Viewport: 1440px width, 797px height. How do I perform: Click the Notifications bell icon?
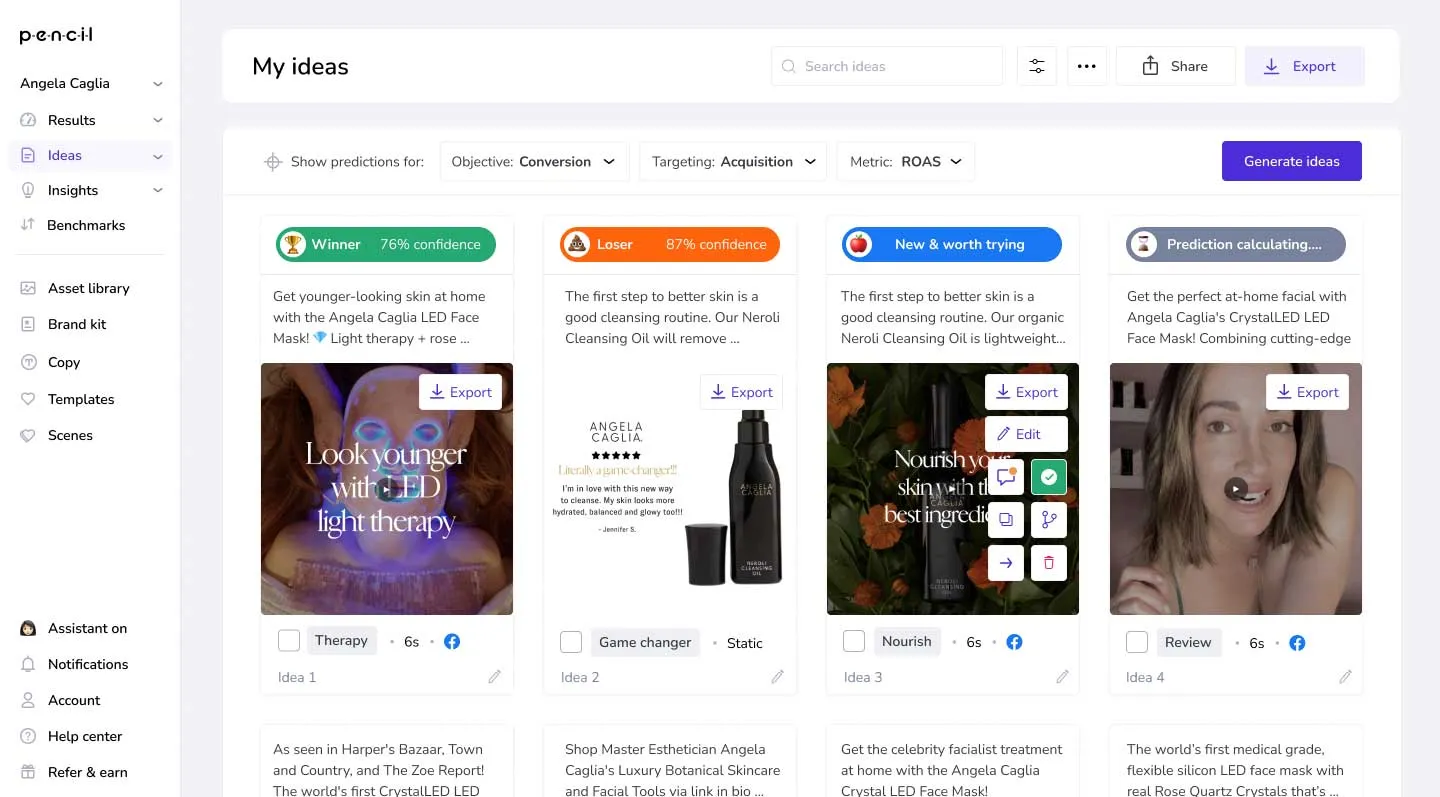pyautogui.click(x=28, y=664)
